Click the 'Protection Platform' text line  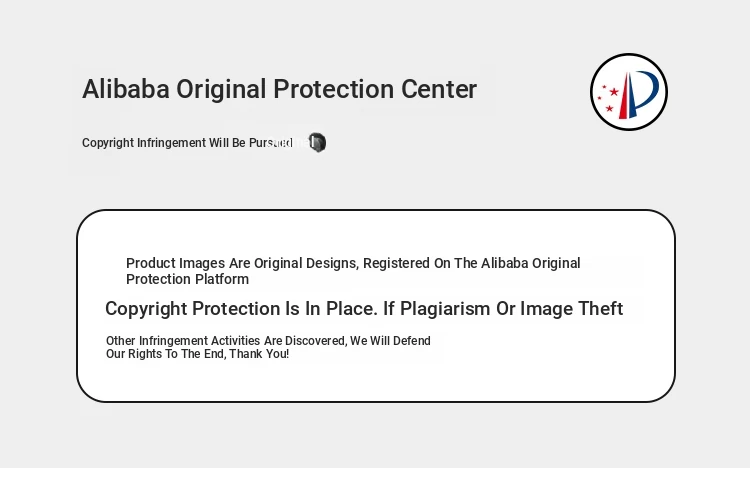[187, 279]
